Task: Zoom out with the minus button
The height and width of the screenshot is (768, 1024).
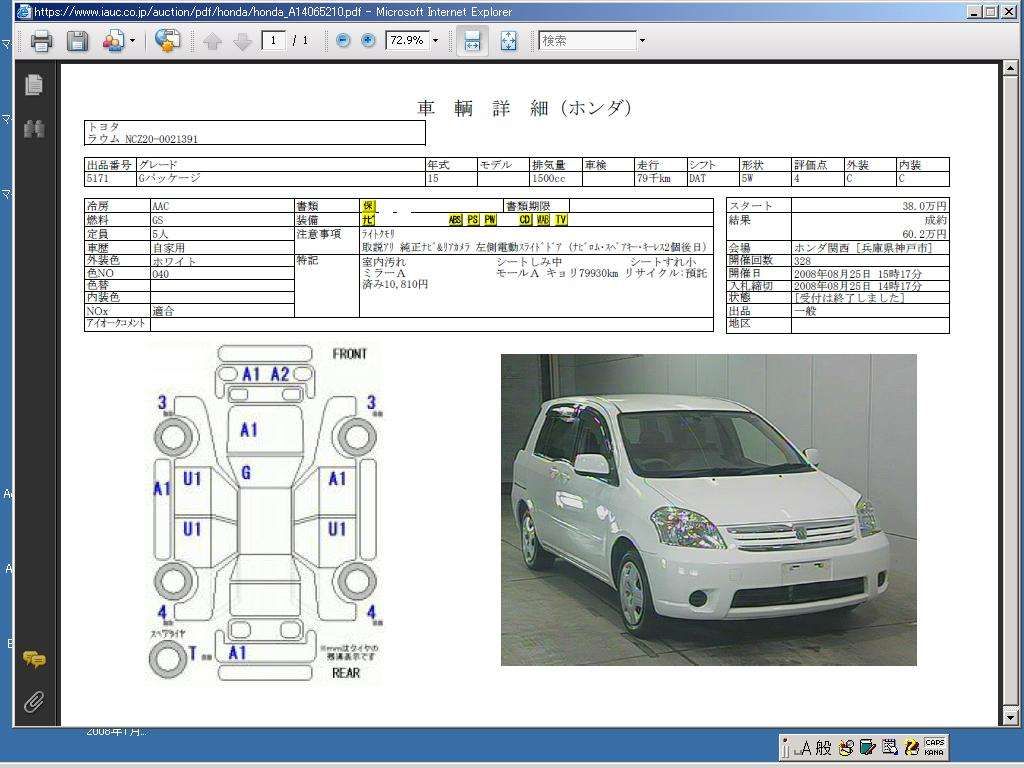Action: [x=343, y=40]
